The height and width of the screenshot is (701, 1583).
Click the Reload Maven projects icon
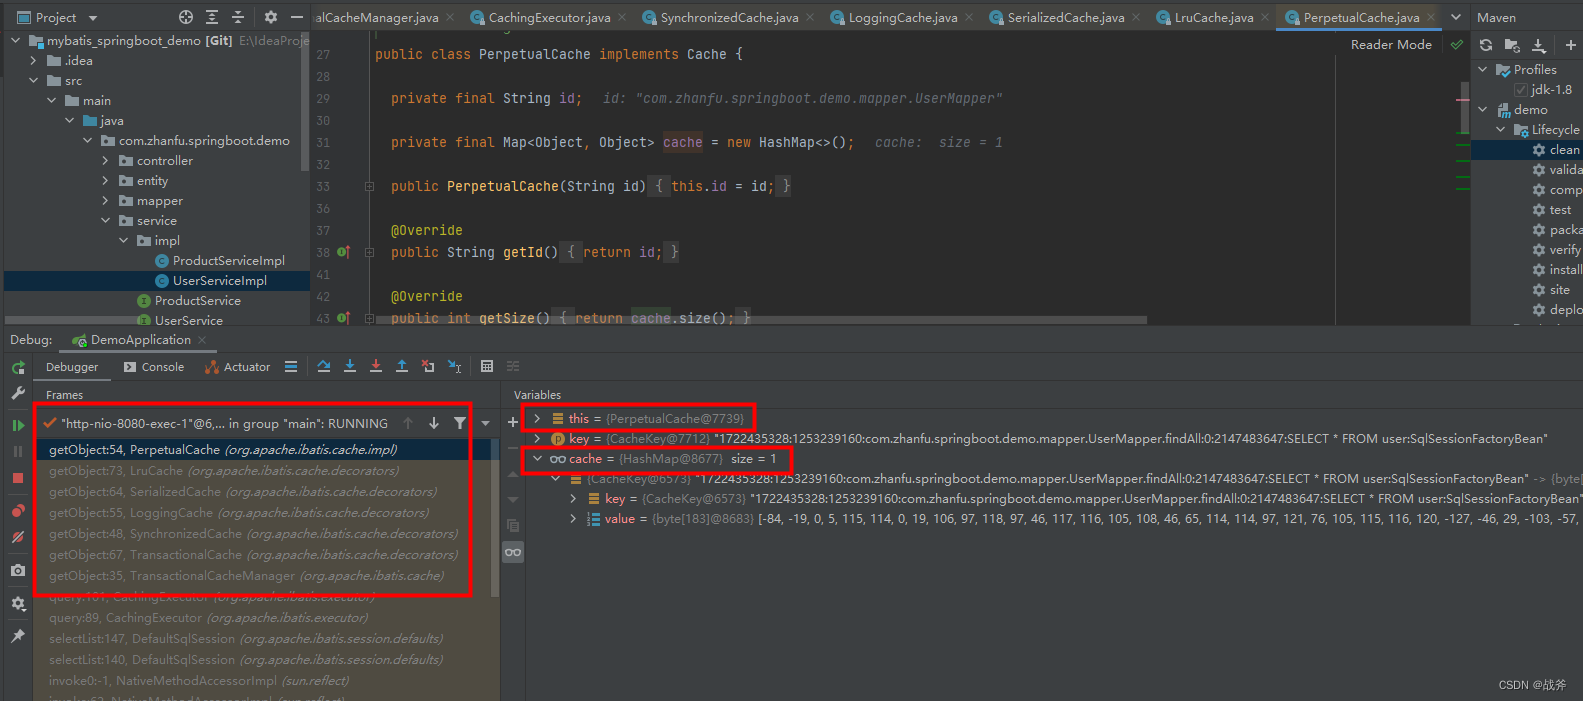[1486, 45]
